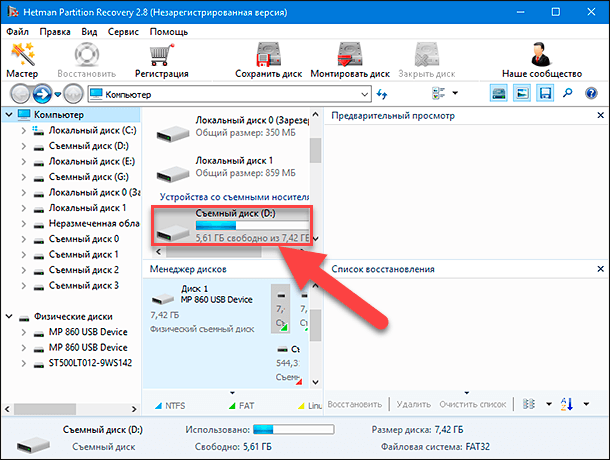Select Локальный диск 1 in tree
The height and width of the screenshot is (460, 610).
[87, 208]
